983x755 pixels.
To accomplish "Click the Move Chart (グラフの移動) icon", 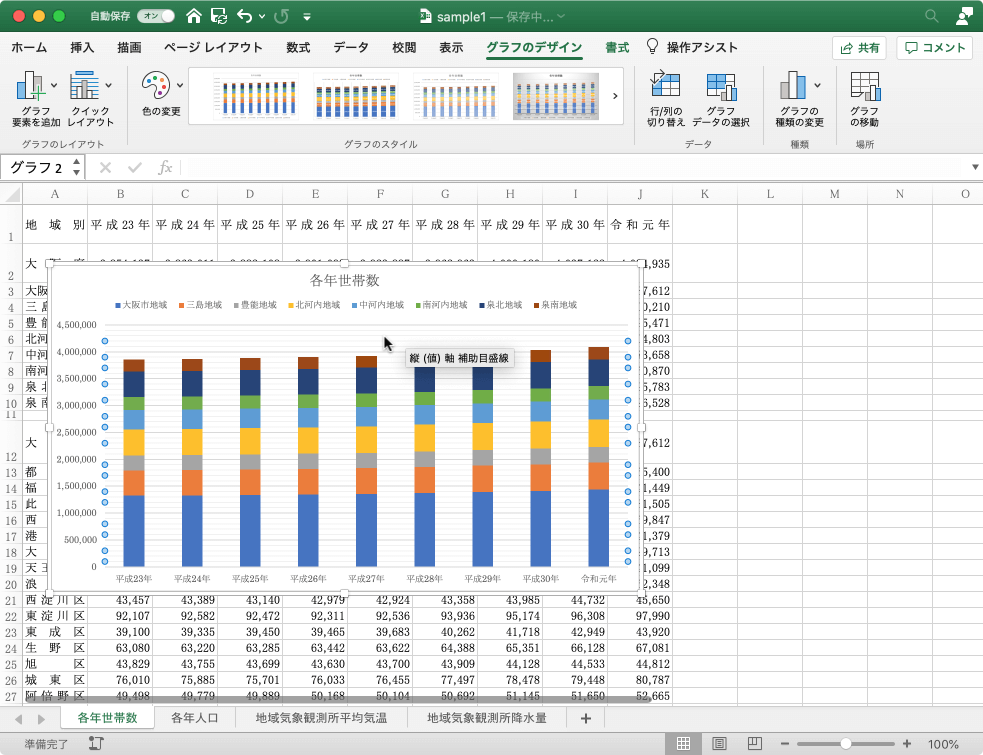I will [x=864, y=88].
